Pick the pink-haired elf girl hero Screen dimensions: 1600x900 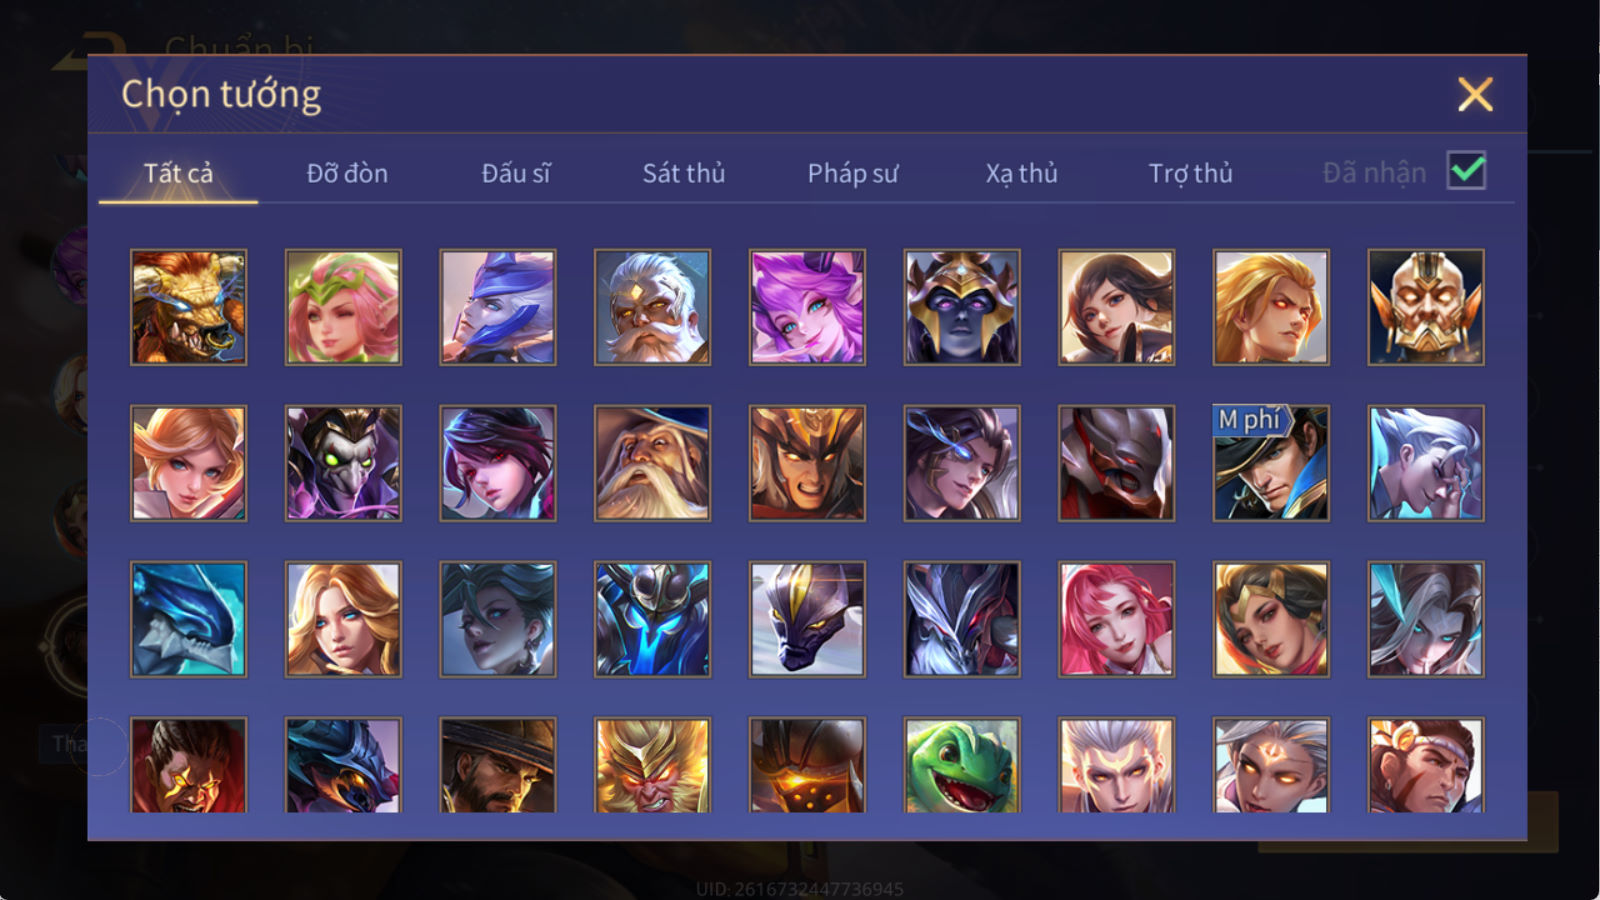(343, 307)
